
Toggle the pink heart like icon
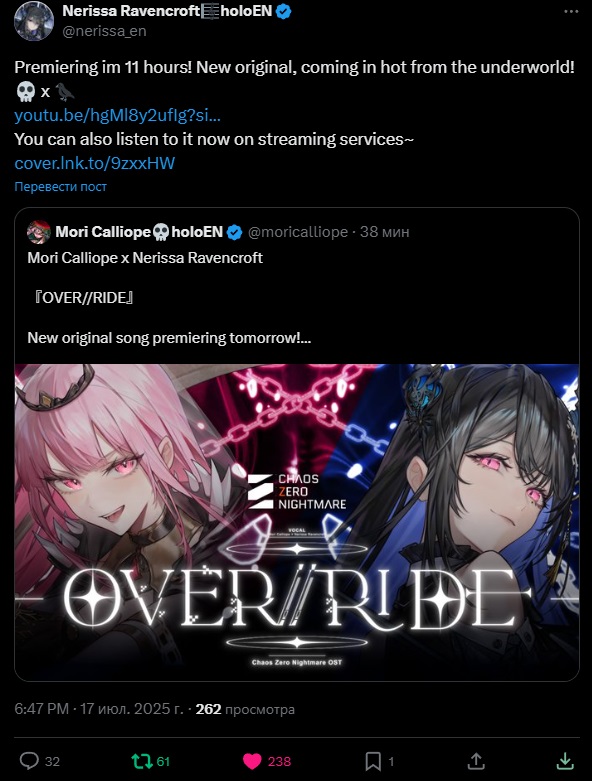252,761
